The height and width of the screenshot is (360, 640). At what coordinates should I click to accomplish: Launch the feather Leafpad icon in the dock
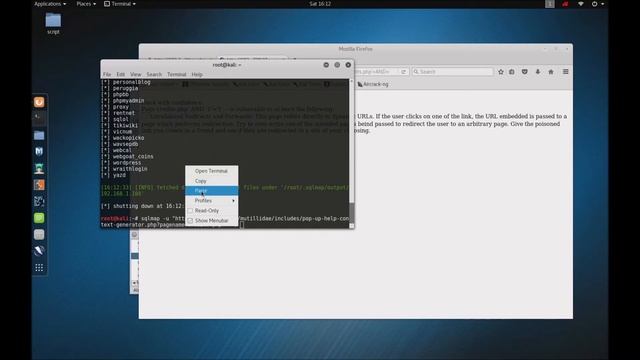coord(39,251)
